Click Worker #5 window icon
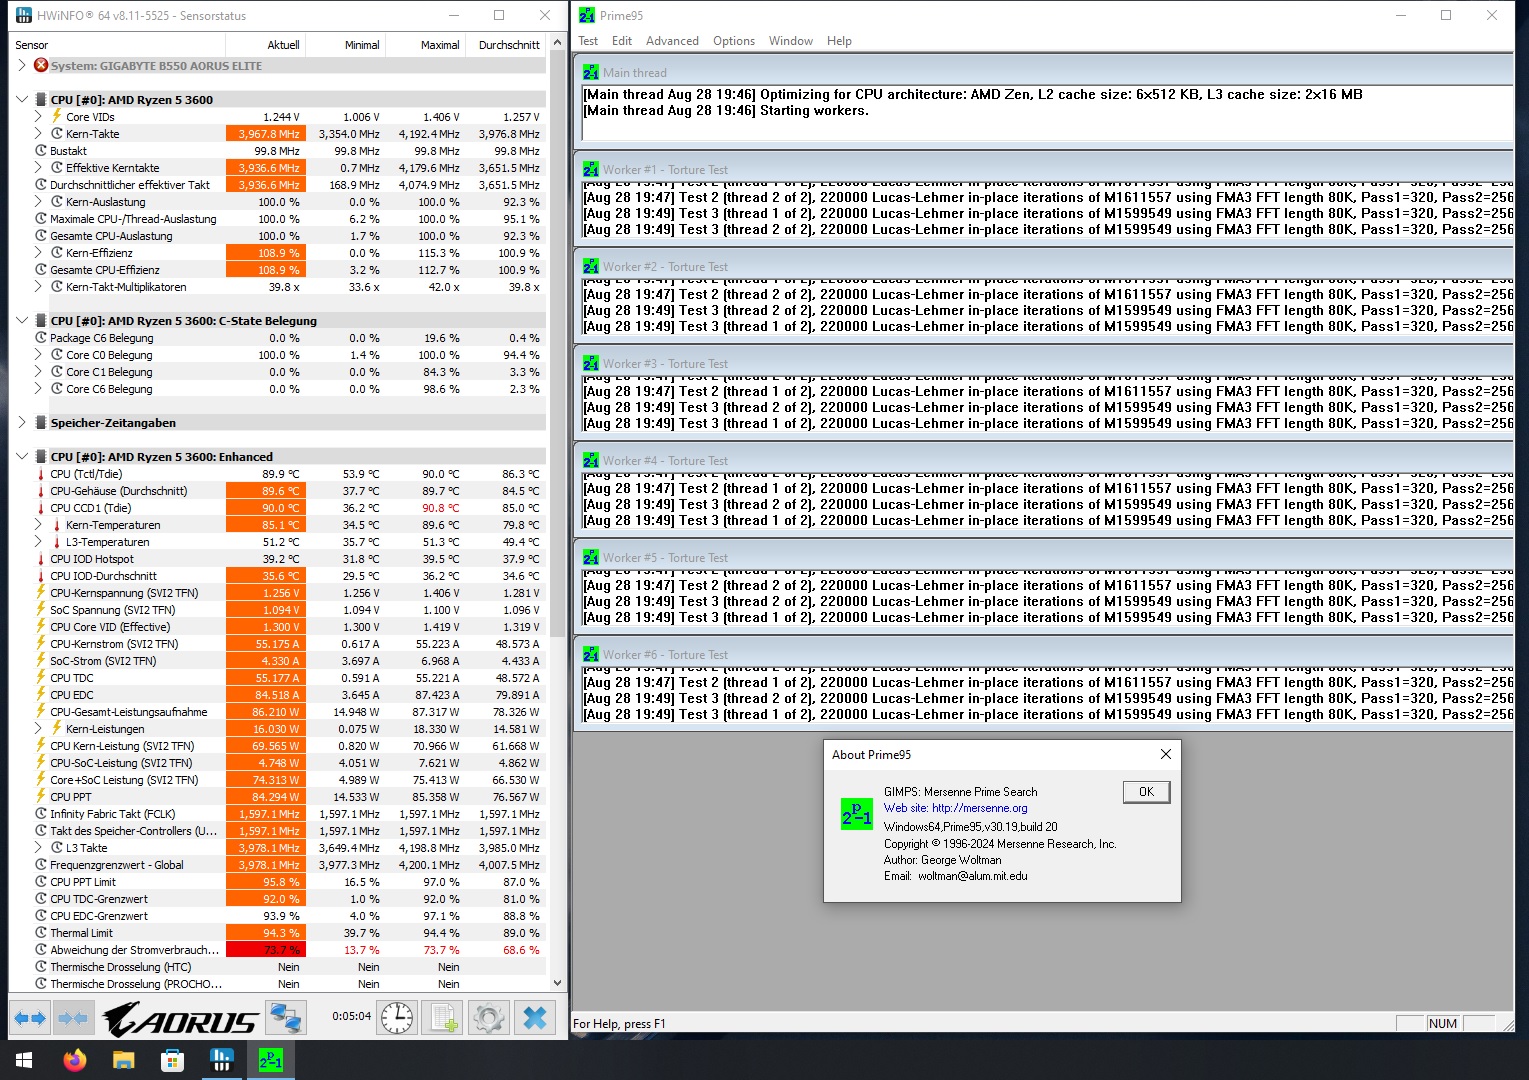This screenshot has width=1529, height=1080. (591, 557)
